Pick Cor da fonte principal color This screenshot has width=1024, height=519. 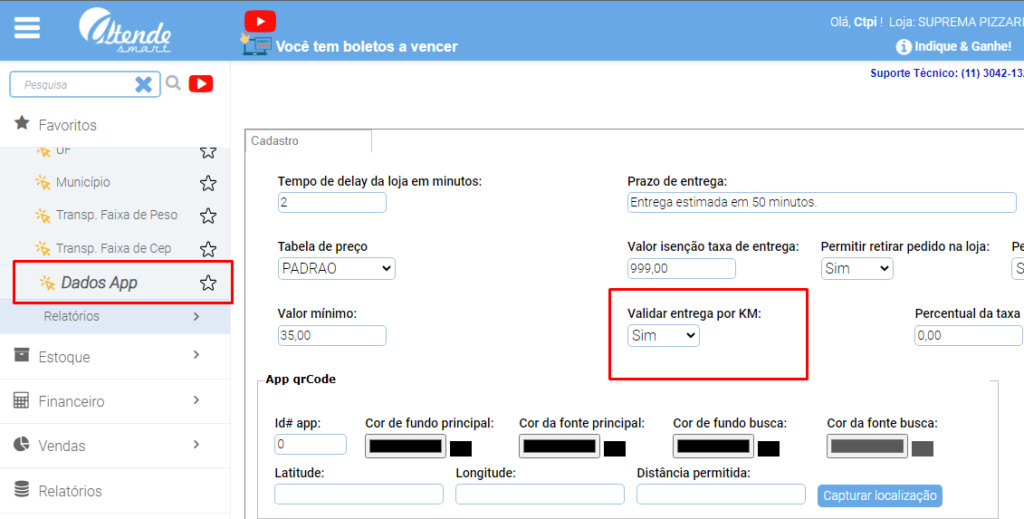(x=560, y=447)
